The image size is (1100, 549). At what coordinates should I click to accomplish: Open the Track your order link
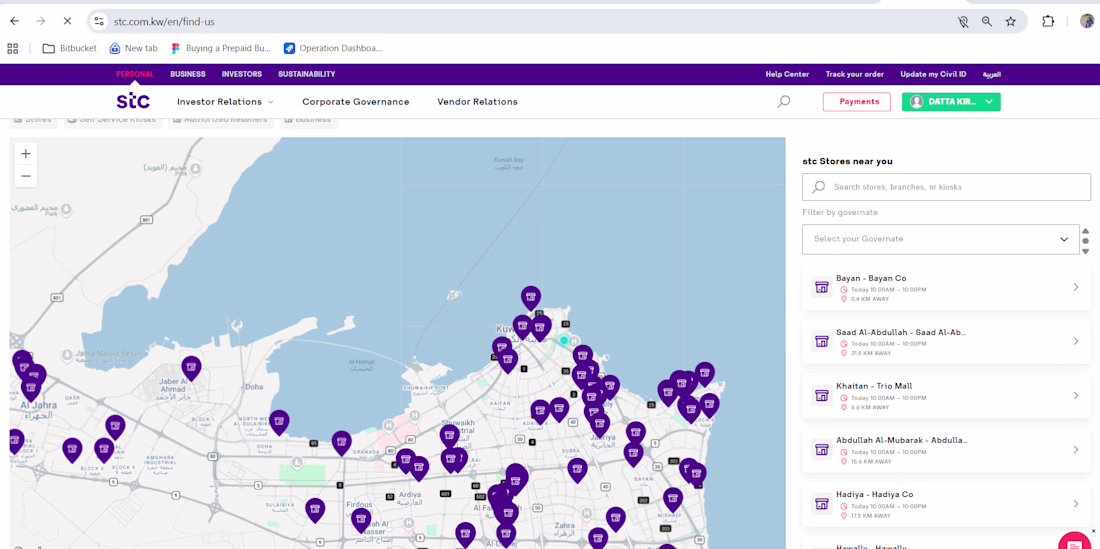coord(854,74)
